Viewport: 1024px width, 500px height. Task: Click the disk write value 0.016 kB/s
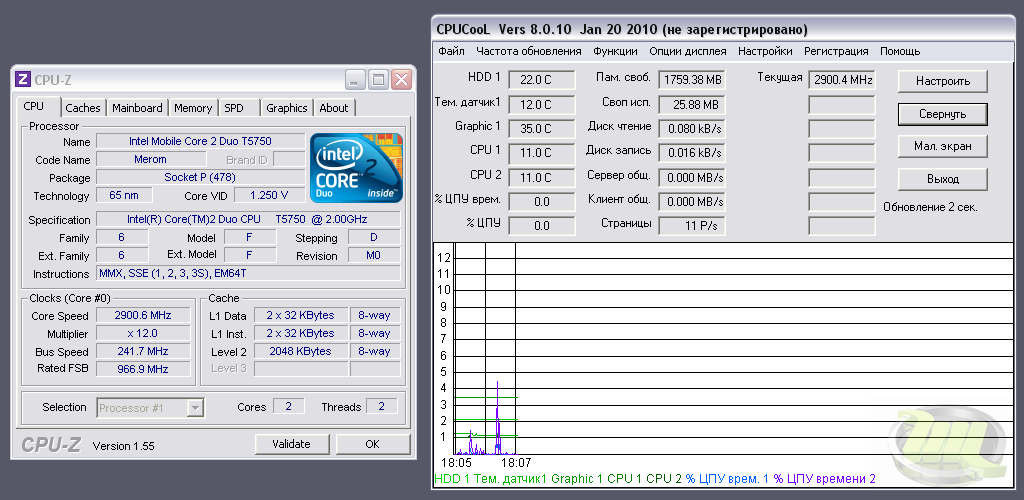pos(692,153)
